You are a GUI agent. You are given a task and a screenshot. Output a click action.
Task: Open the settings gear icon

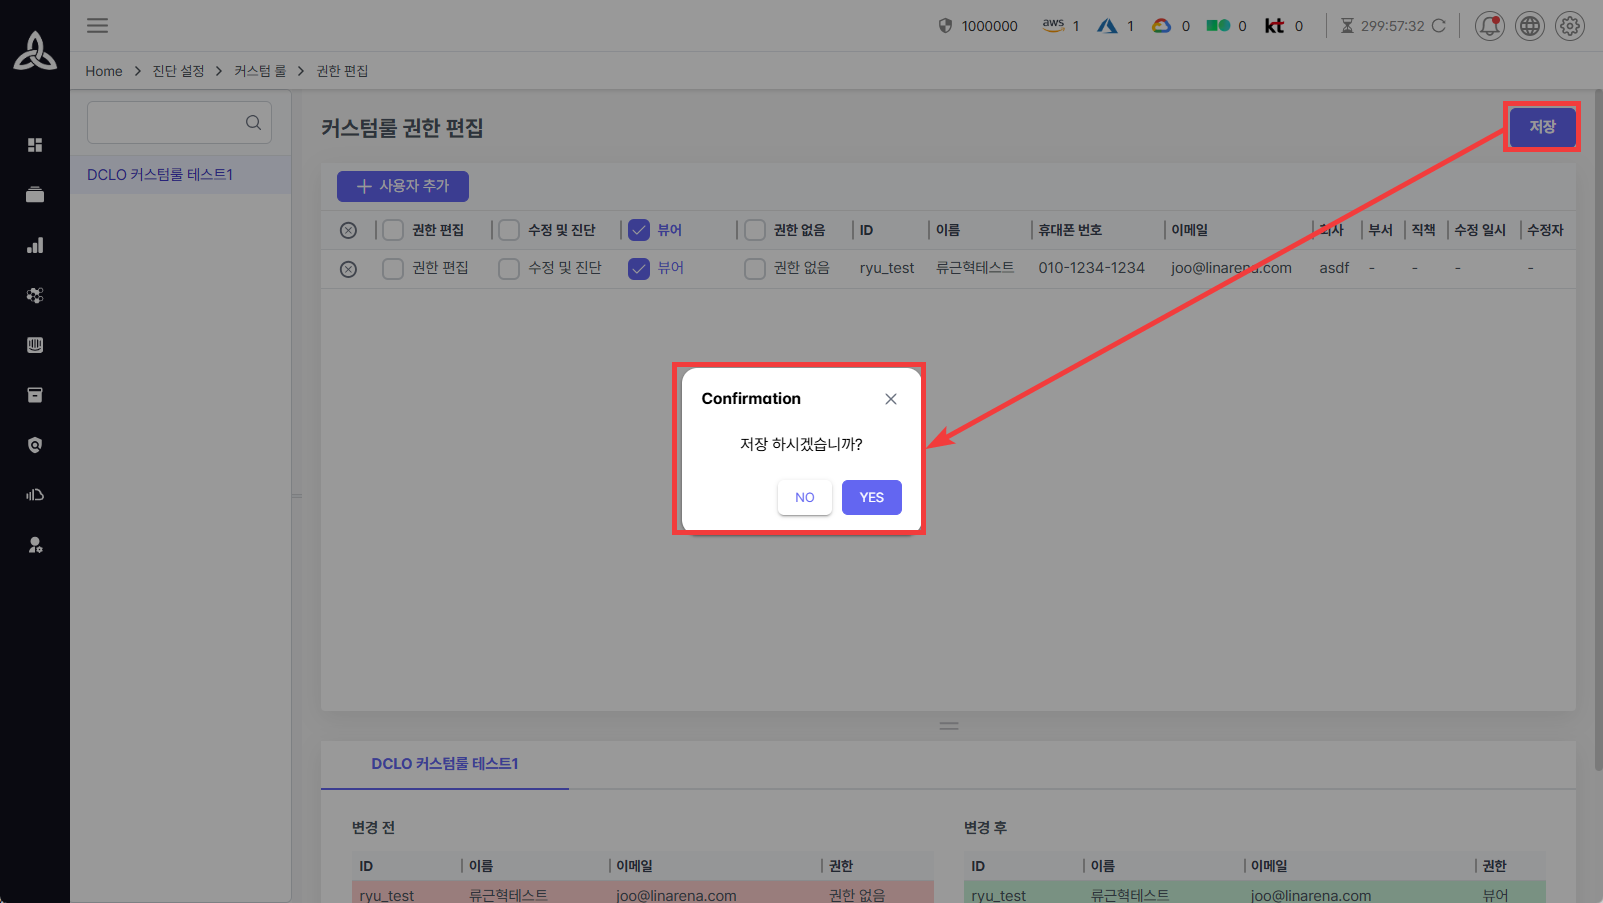[1569, 26]
